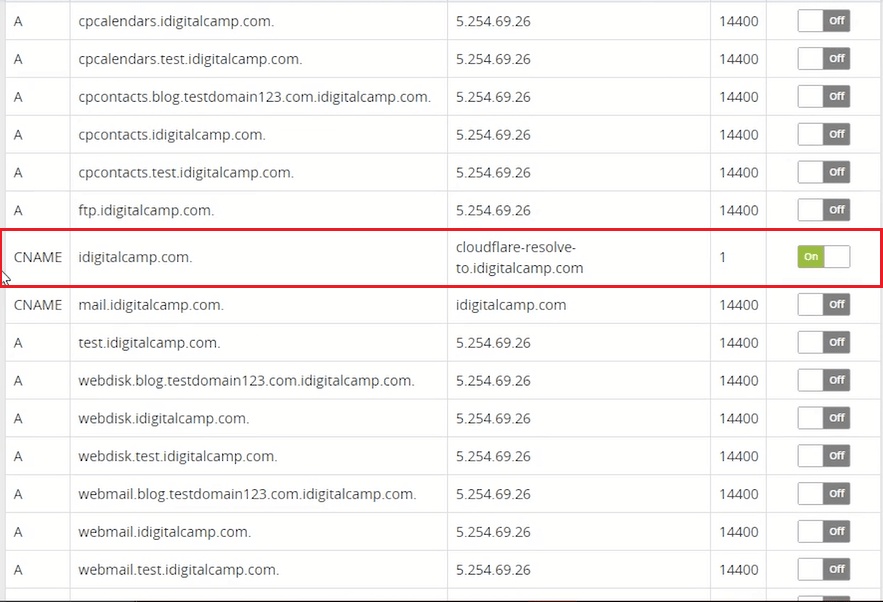Viewport: 883px width, 602px height.
Task: Select the name cpcontacts.blog.testdomain123.com.idigitalcamp.com.
Action: 255,97
